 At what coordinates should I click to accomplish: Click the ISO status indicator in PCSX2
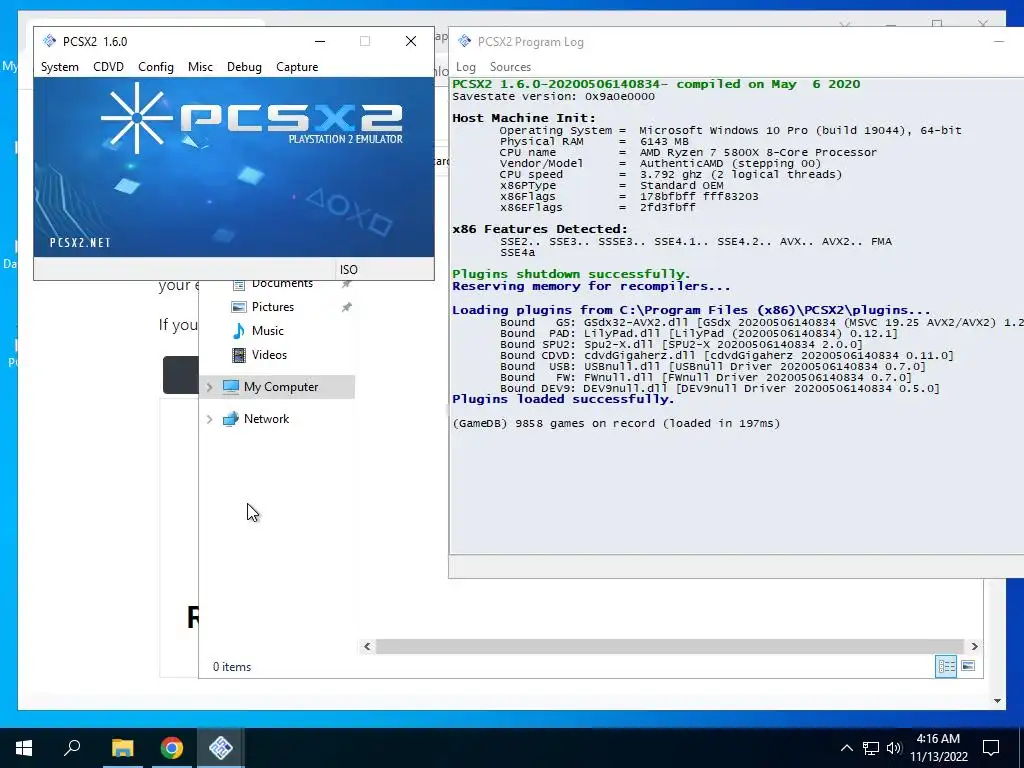[349, 270]
